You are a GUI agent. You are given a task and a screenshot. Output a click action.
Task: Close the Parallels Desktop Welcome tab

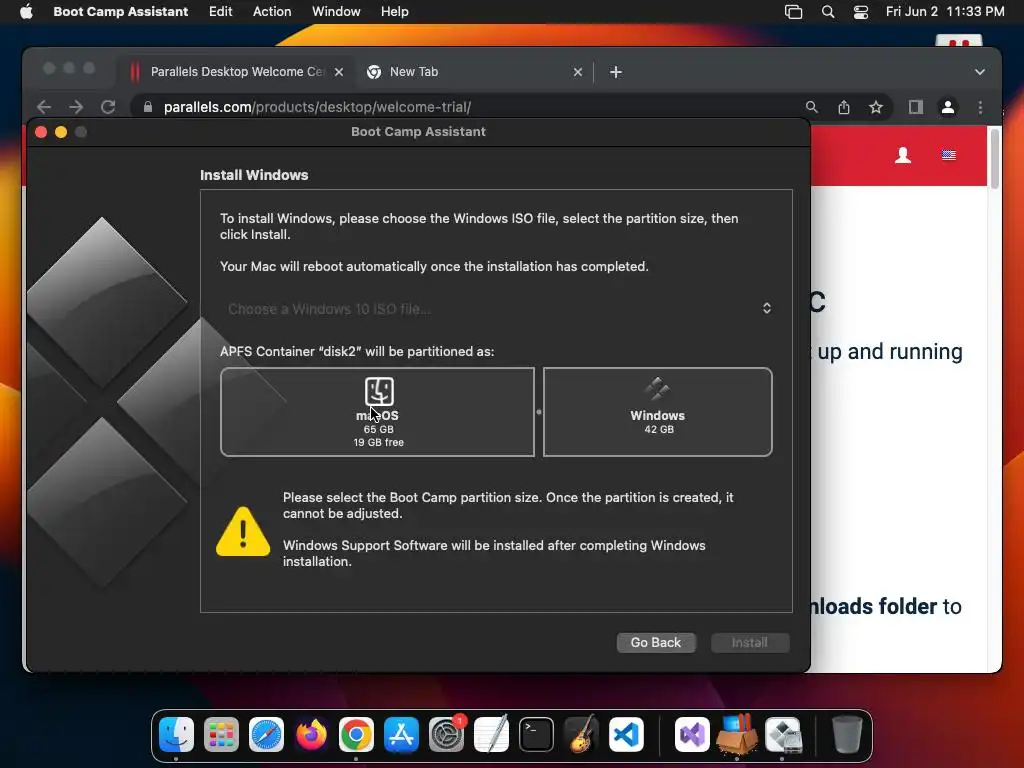pyautogui.click(x=339, y=72)
